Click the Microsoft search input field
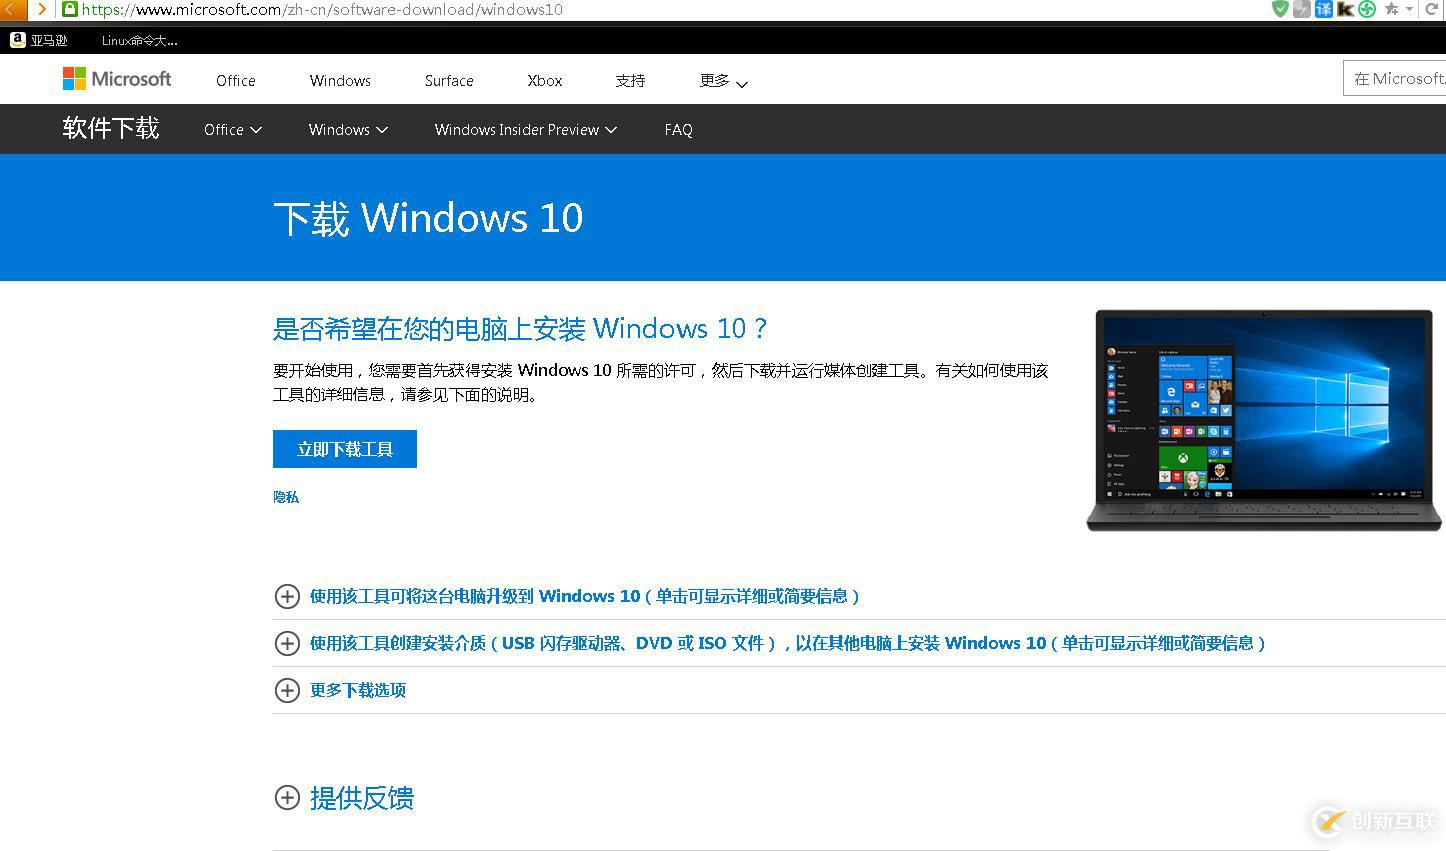 coord(1395,79)
